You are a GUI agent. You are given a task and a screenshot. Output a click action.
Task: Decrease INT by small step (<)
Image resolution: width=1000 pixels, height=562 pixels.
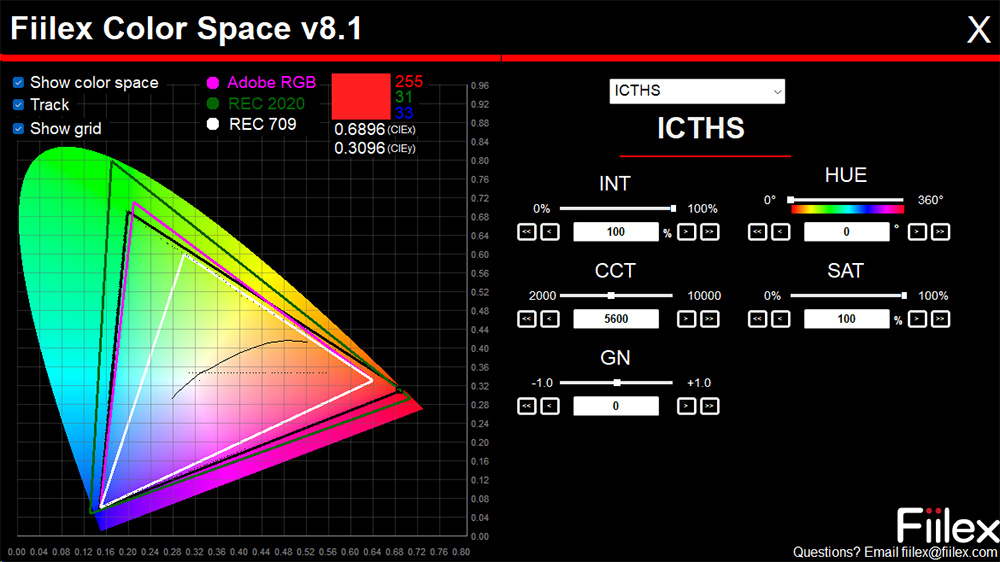pos(550,232)
